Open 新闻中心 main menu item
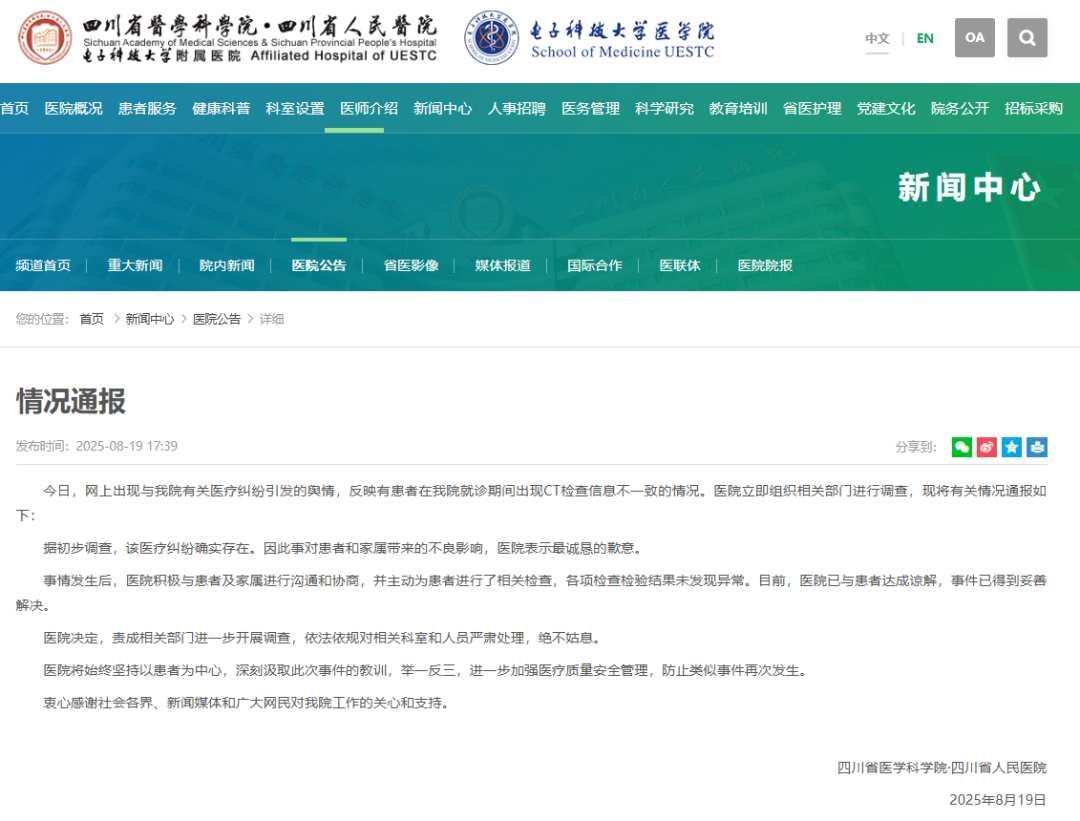 pyautogui.click(x=443, y=109)
